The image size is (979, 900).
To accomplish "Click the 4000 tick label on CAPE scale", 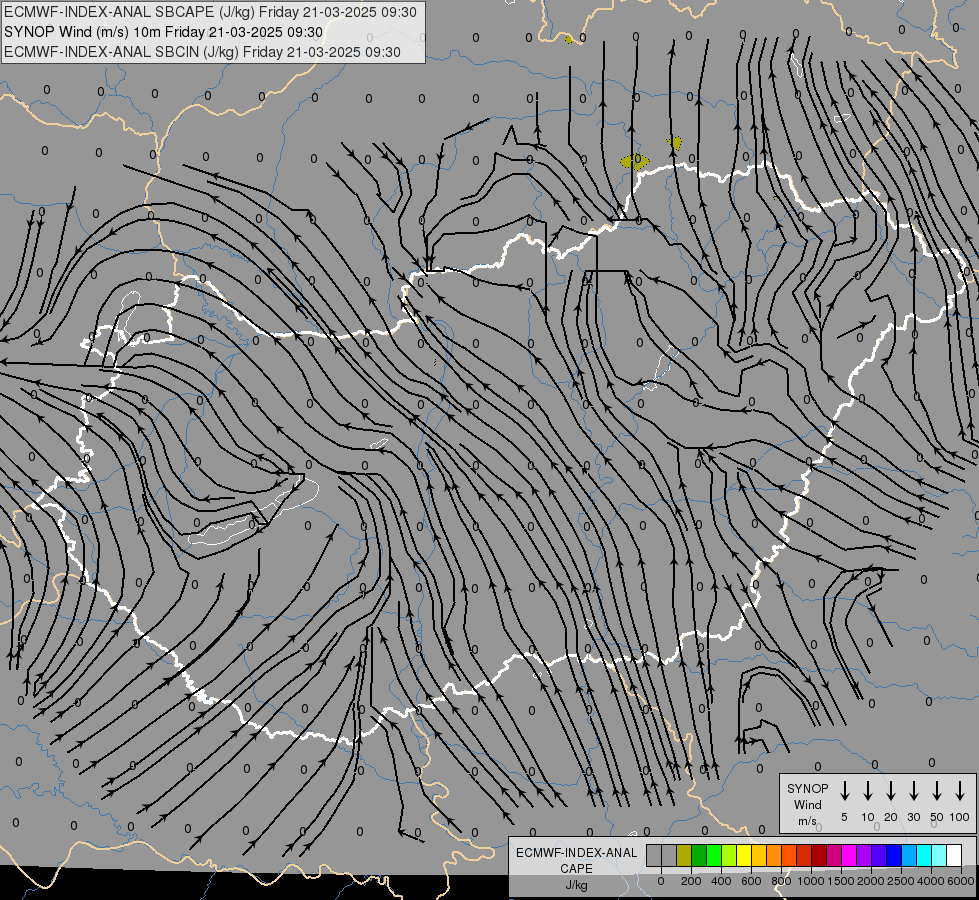I will point(931,881).
